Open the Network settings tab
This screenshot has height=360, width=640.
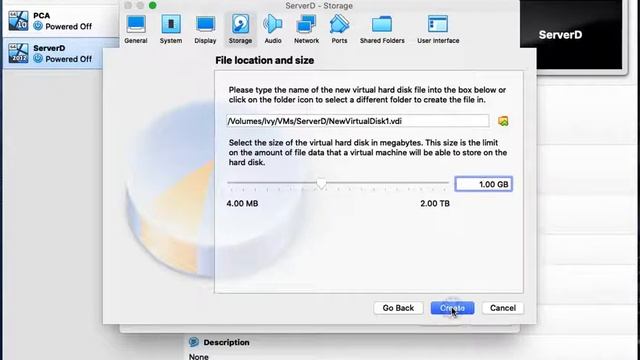pos(306,29)
